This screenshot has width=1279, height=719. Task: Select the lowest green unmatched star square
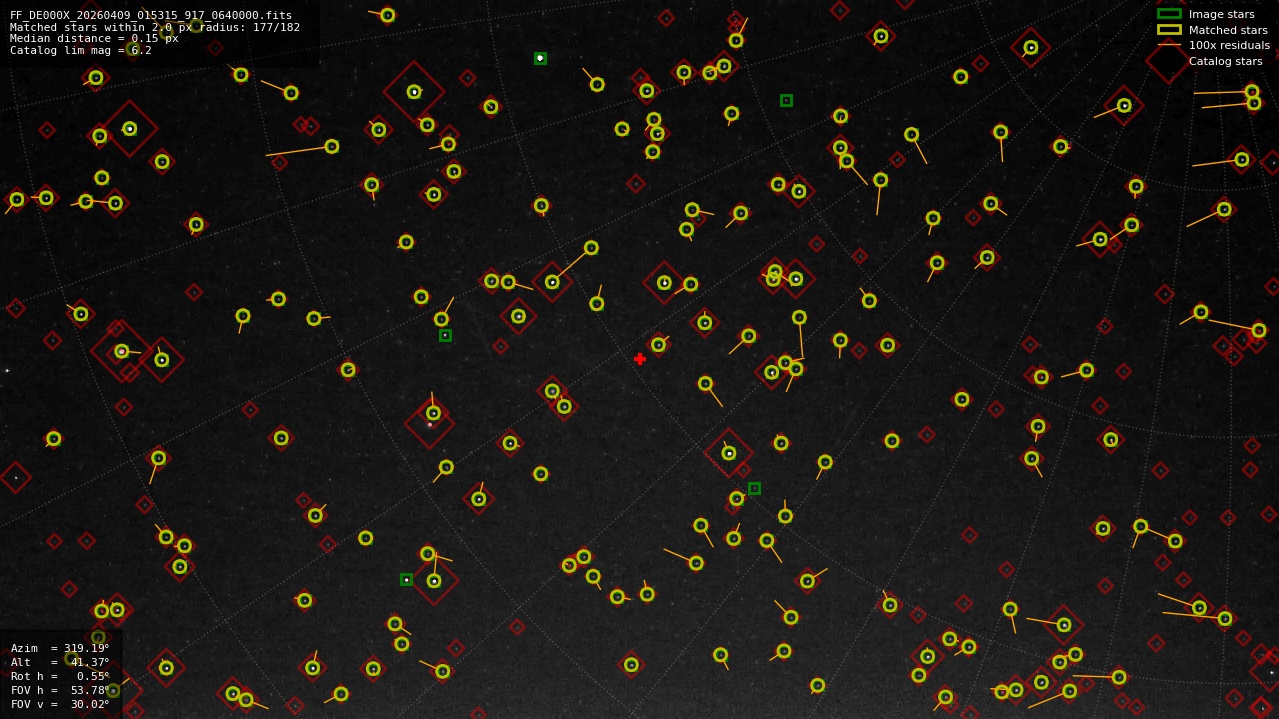(x=406, y=579)
